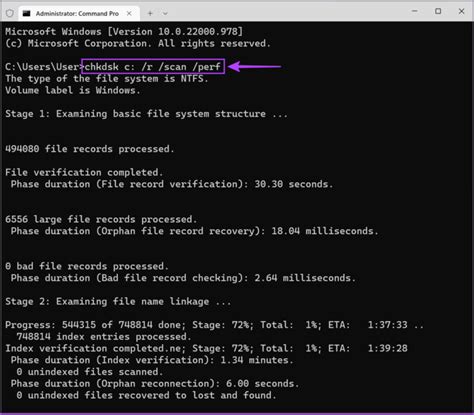
Task: Maximize the terminal window
Action: point(438,11)
